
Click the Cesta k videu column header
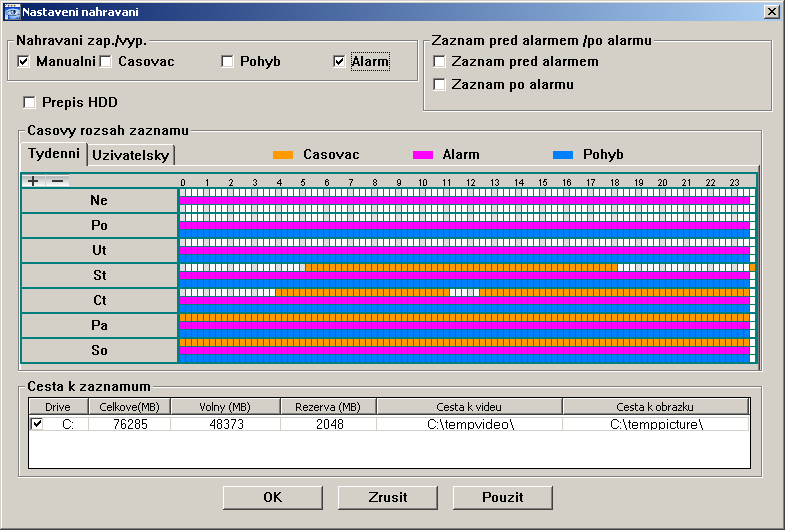pyautogui.click(x=469, y=407)
